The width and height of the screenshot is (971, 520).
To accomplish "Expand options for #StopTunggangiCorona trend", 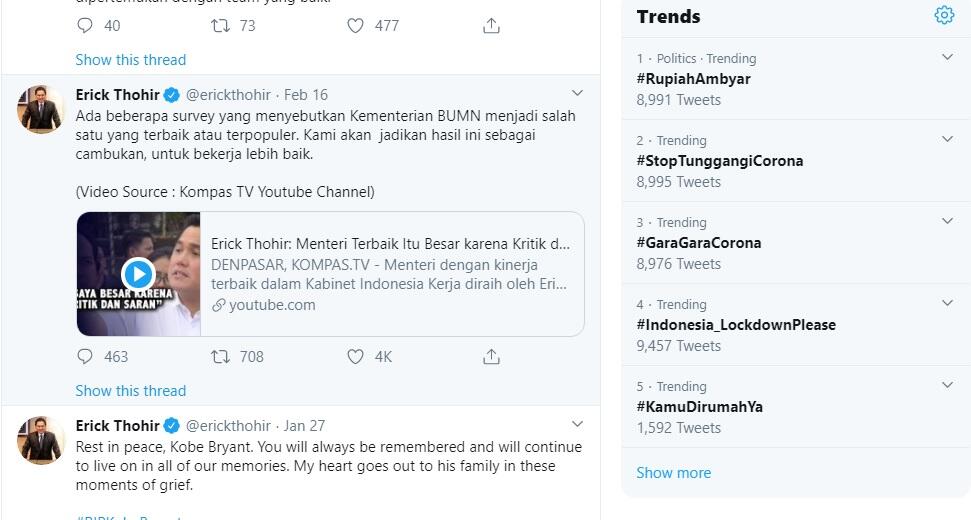I will point(947,140).
